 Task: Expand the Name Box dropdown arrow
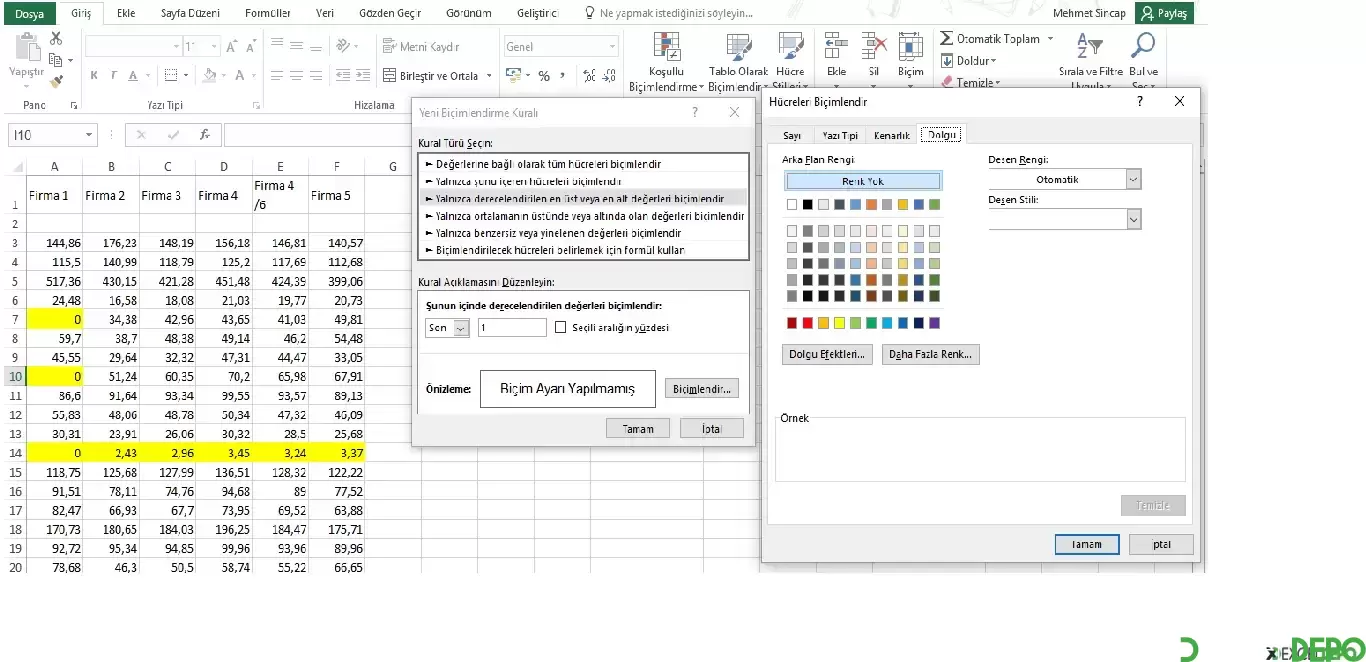click(x=89, y=135)
